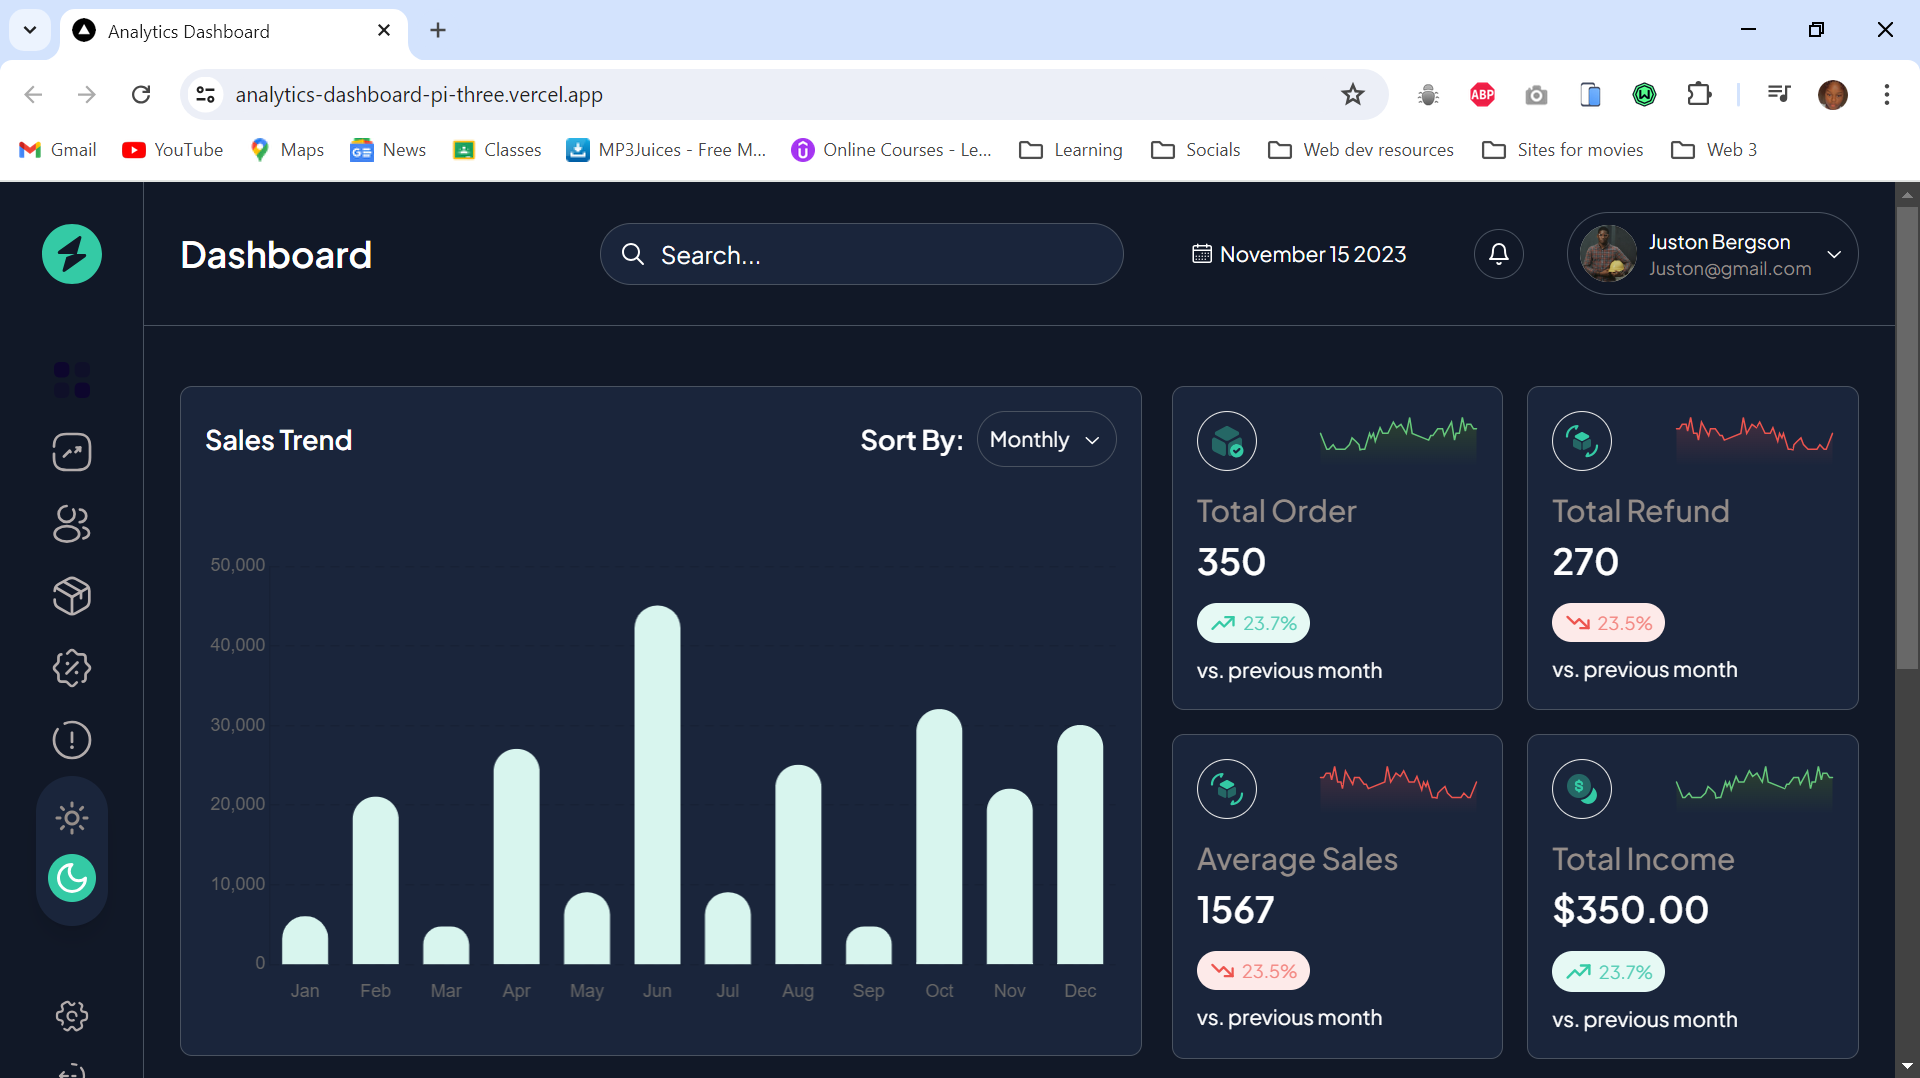1920x1078 pixels.
Task: Click the Sales Trend heading
Action: 278,440
